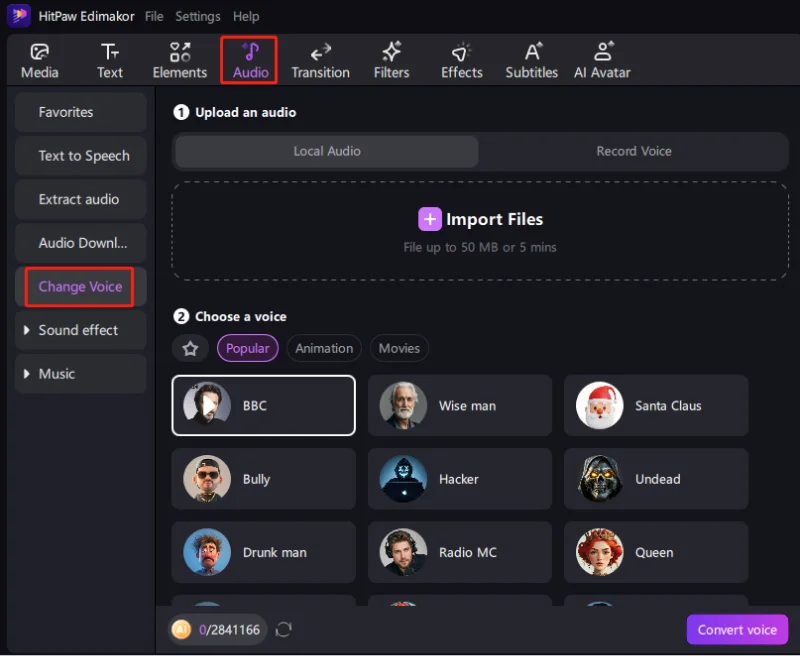Select the Animation voice filter

(323, 348)
